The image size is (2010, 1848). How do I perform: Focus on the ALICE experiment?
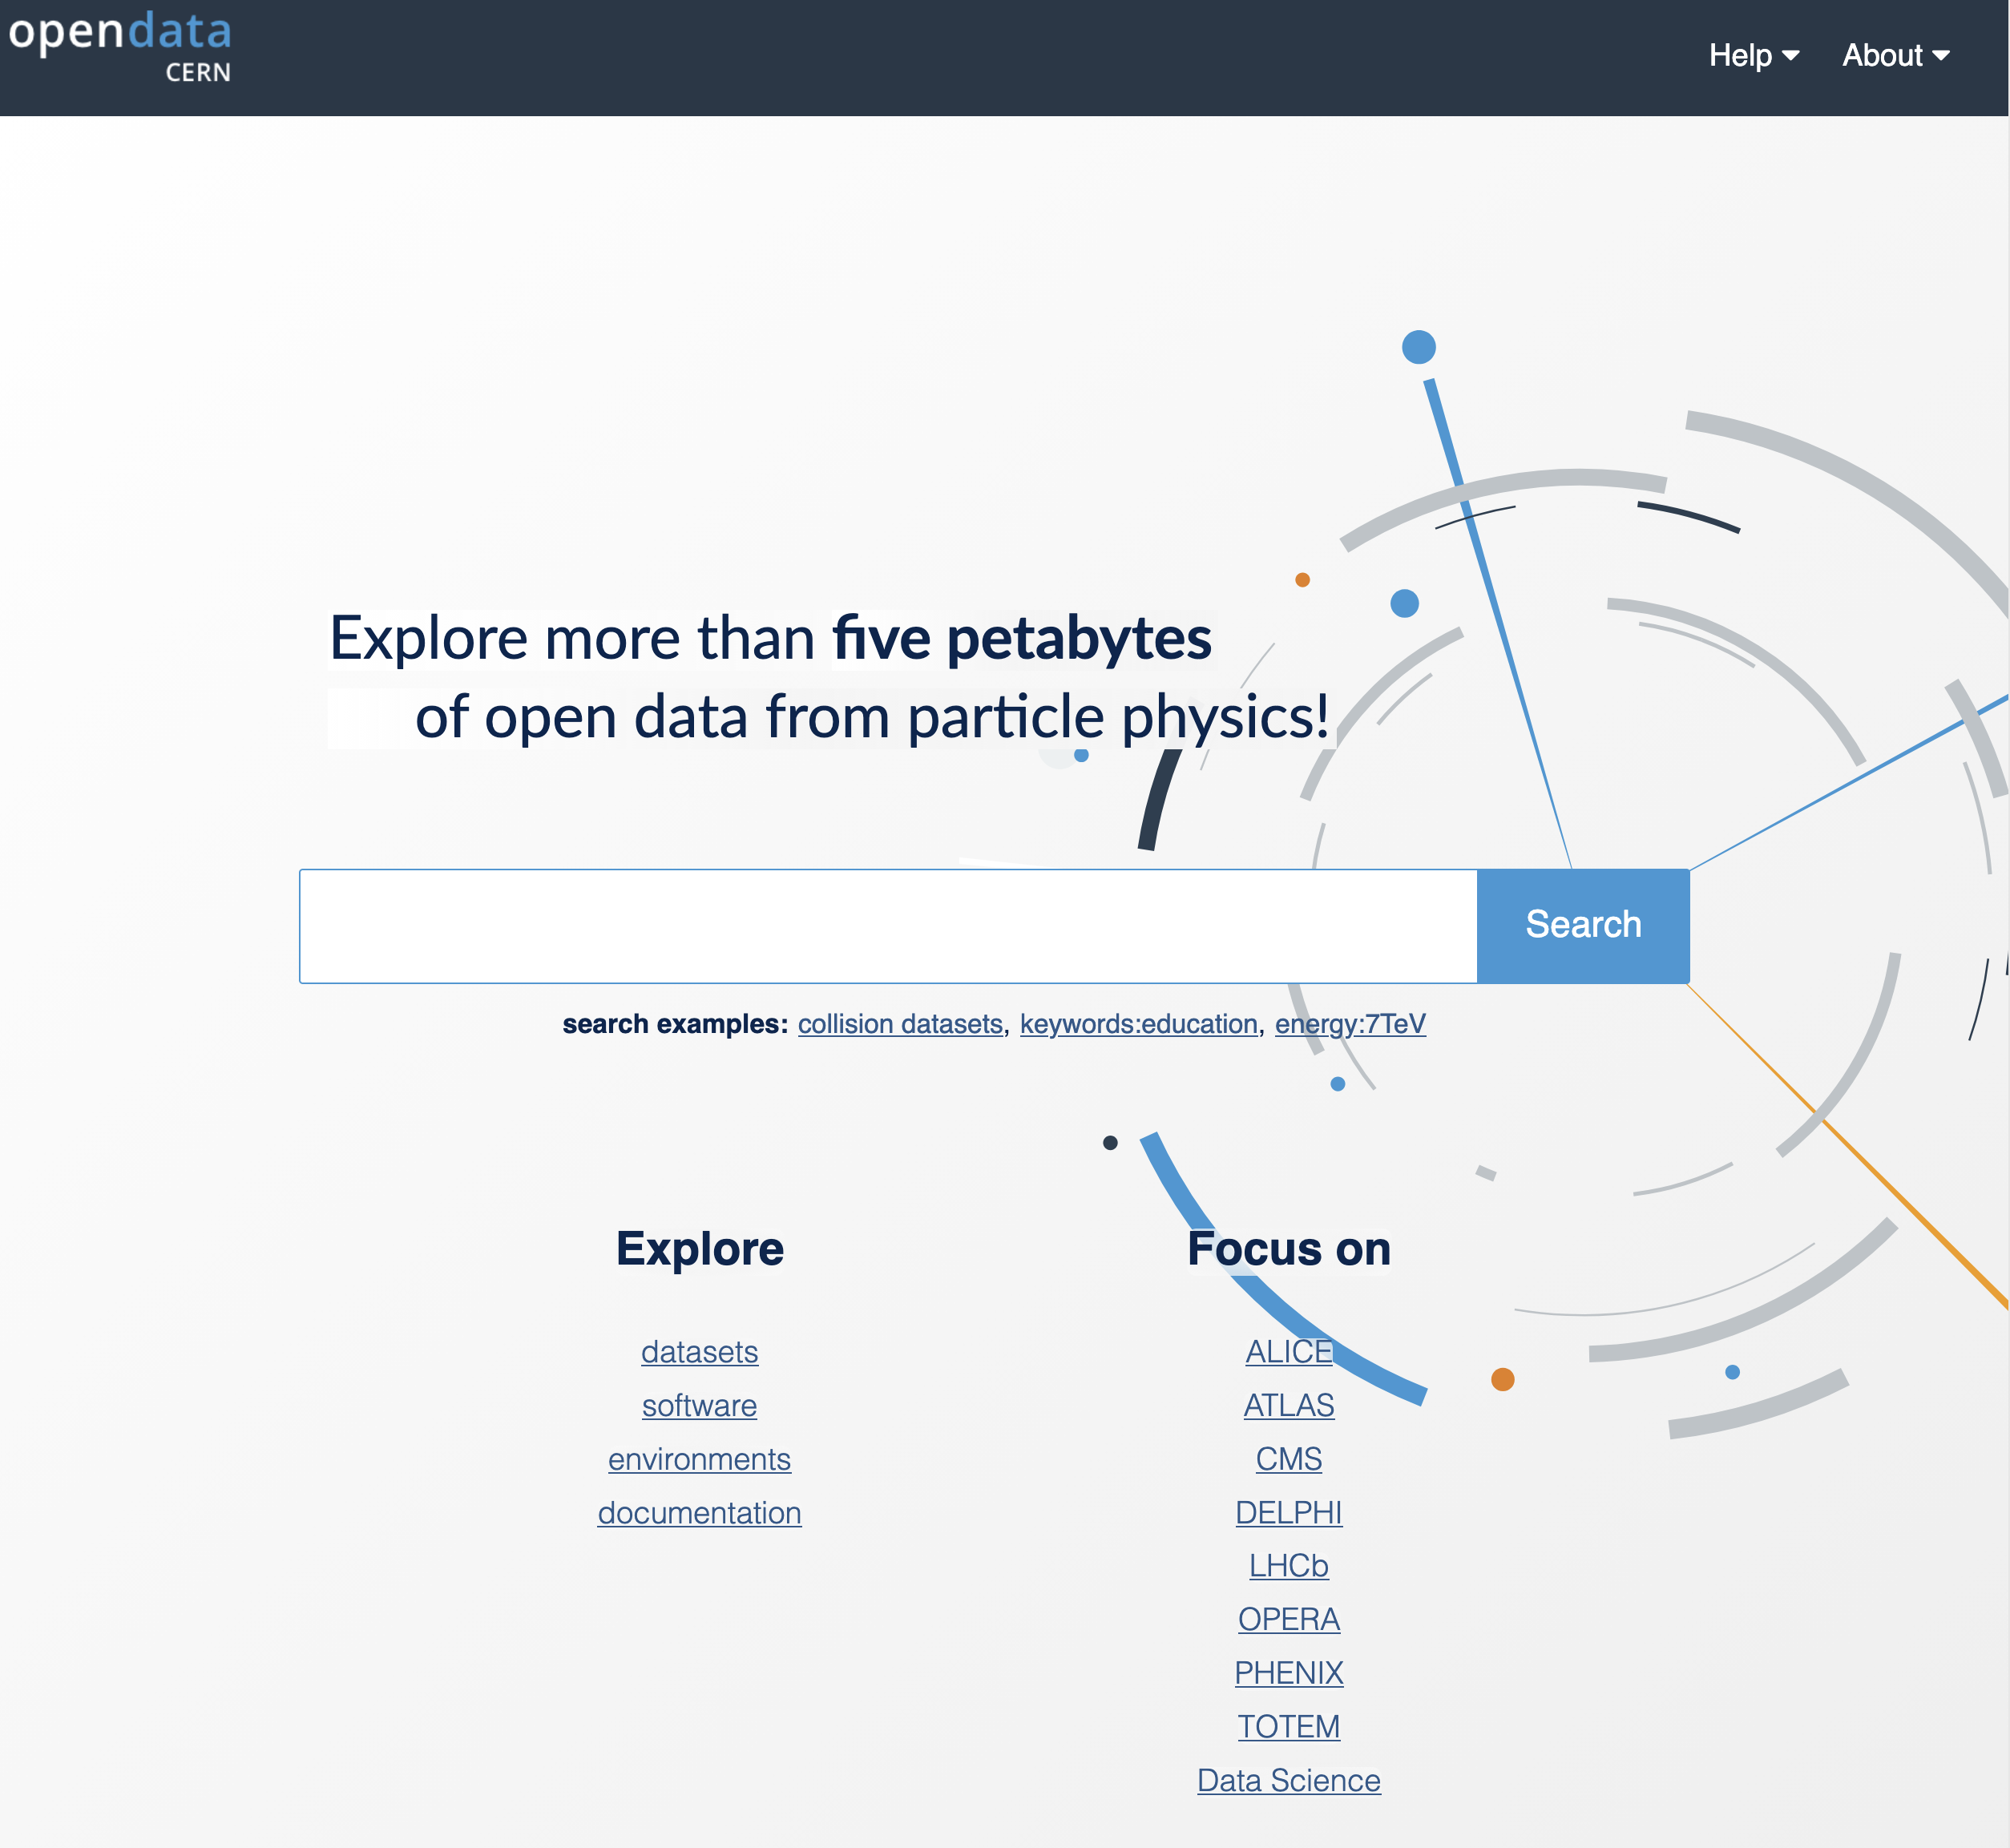1288,1352
